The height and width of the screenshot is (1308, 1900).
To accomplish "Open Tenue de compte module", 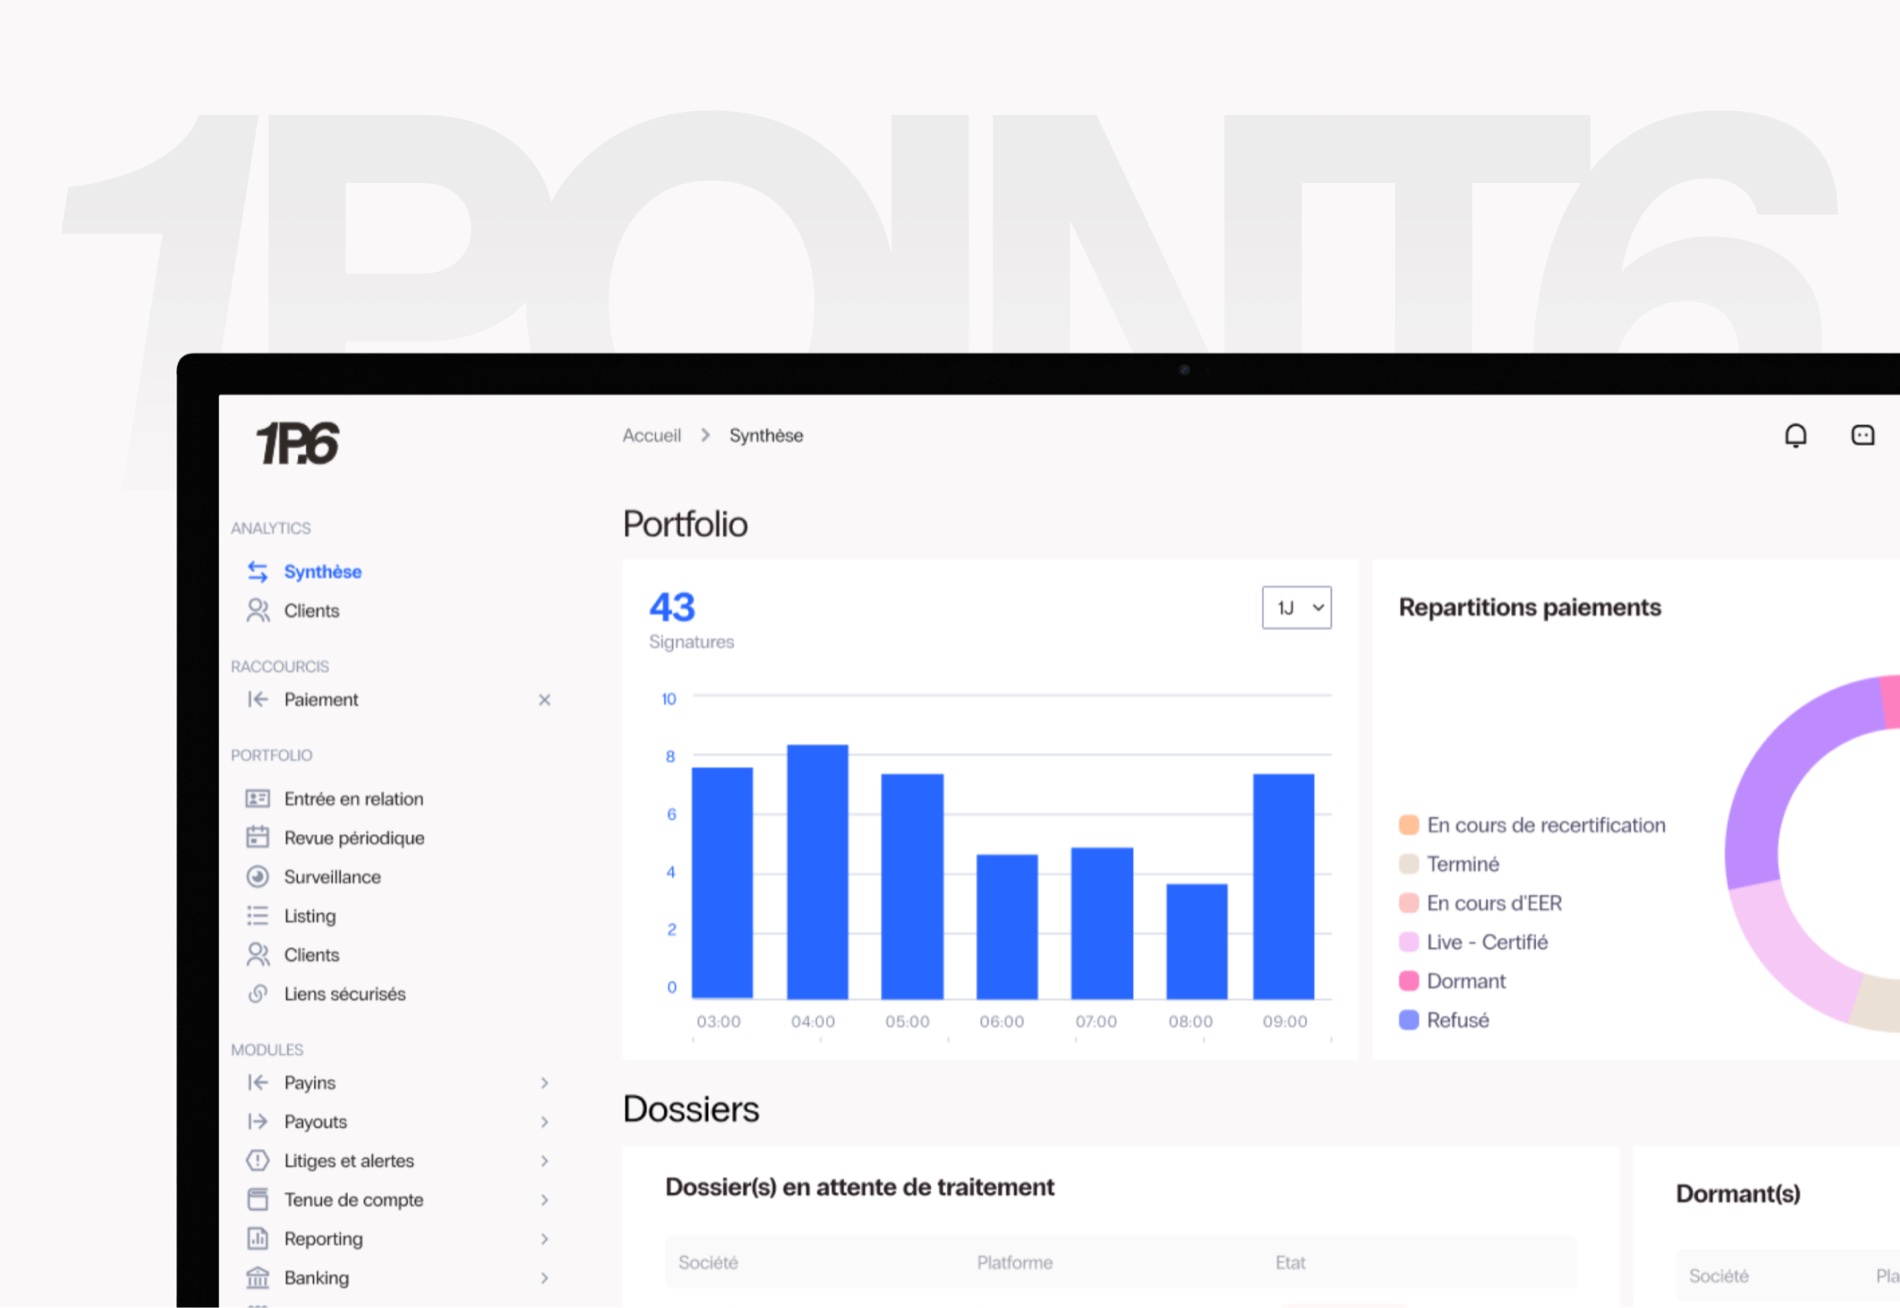I will (x=353, y=1199).
